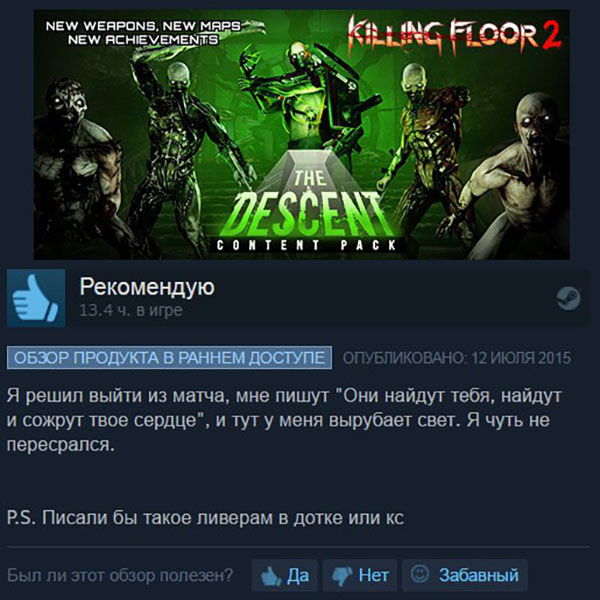The height and width of the screenshot is (600, 600).
Task: Click the review text about leaving the match
Action: [x=284, y=420]
